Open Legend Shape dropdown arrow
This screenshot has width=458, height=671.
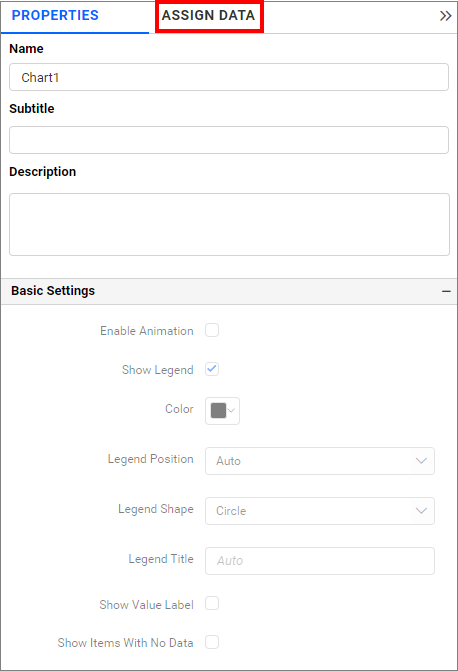coord(421,511)
